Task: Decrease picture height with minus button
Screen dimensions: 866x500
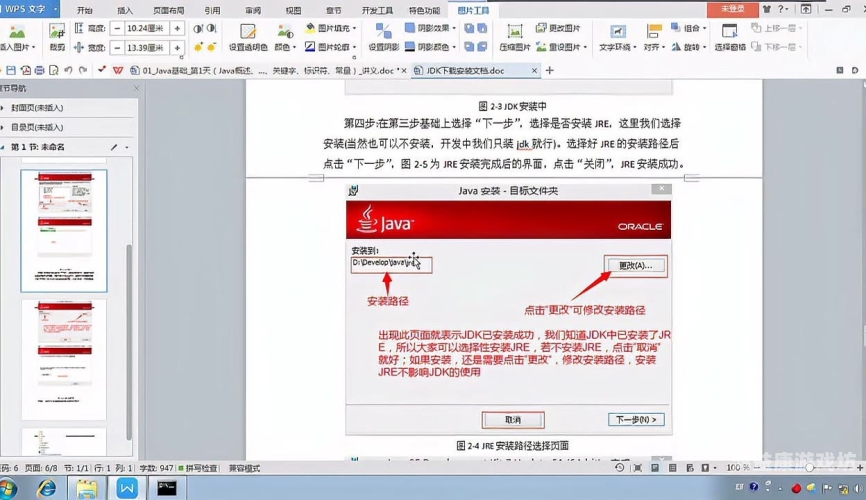Action: 117,28
